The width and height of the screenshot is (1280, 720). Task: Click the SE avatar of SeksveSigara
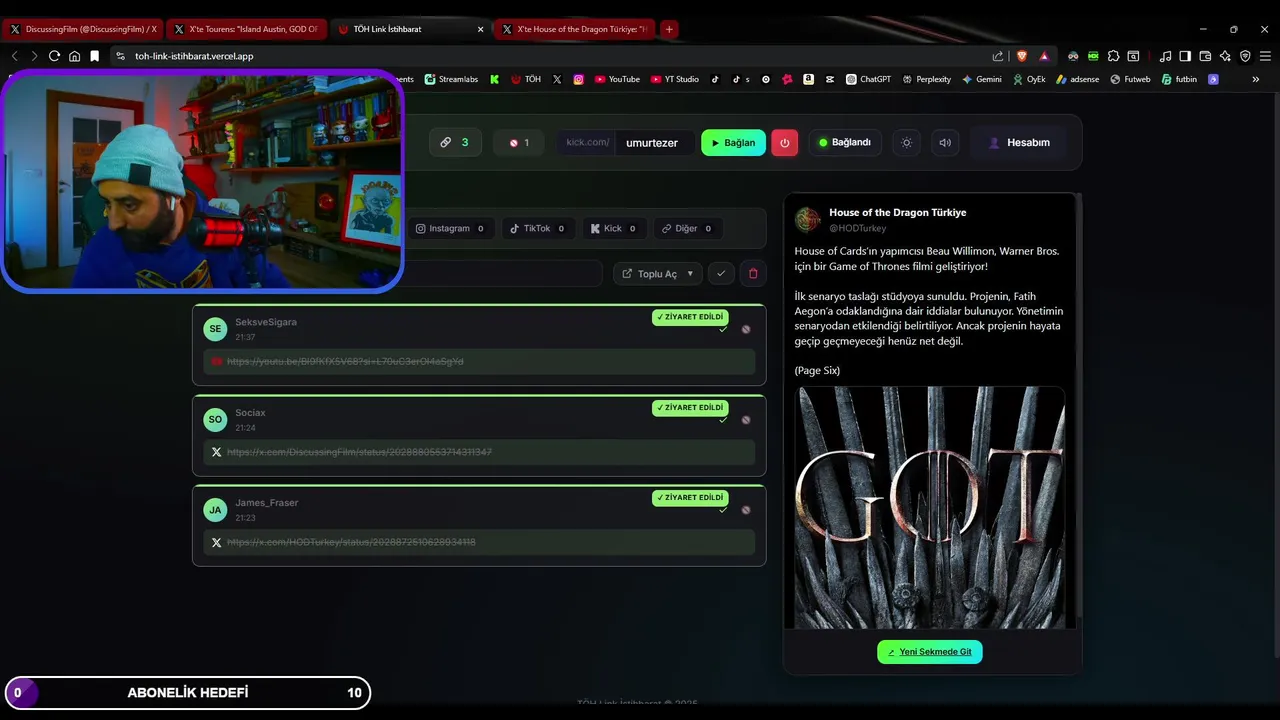215,329
